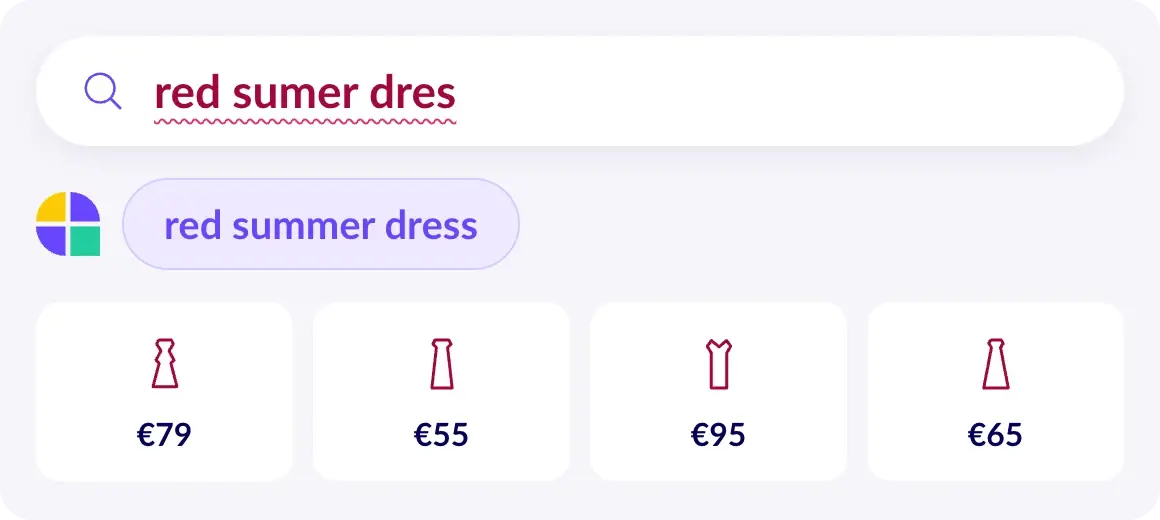Select the dress icon above €79
The width and height of the screenshot is (1160, 520).
click(x=165, y=363)
